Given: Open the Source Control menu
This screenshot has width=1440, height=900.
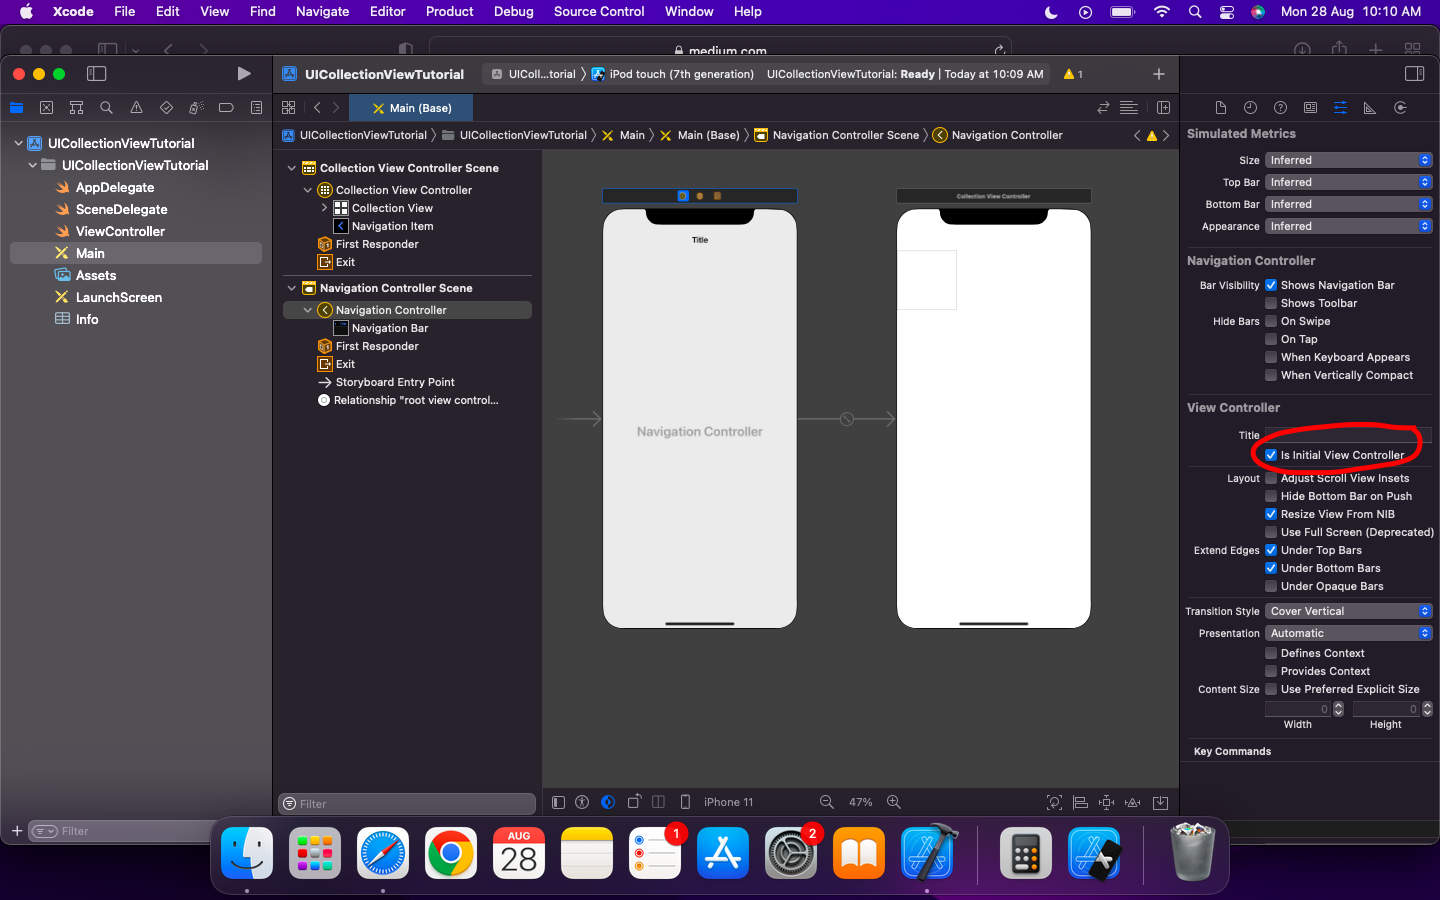Looking at the screenshot, I should 599,11.
